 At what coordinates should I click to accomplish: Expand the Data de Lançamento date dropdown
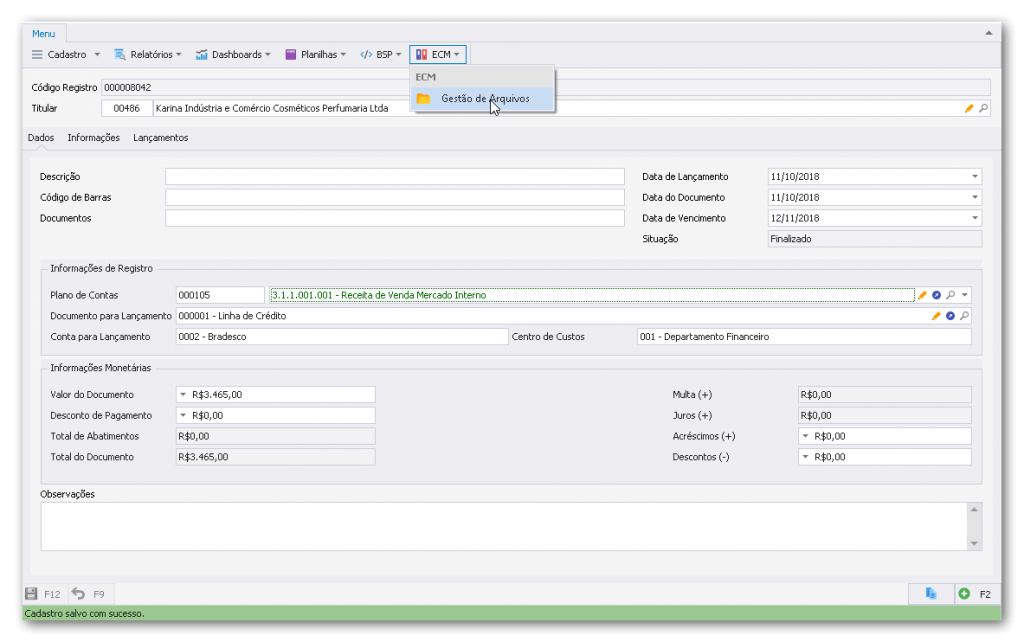(974, 176)
